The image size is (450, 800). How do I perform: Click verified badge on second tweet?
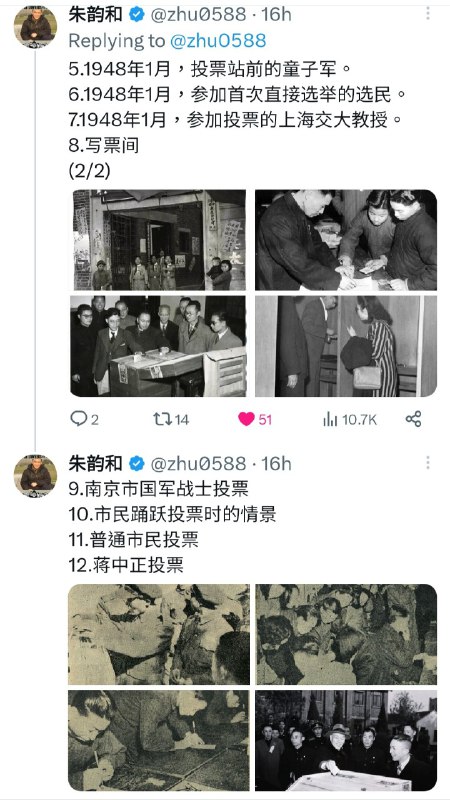[137, 464]
